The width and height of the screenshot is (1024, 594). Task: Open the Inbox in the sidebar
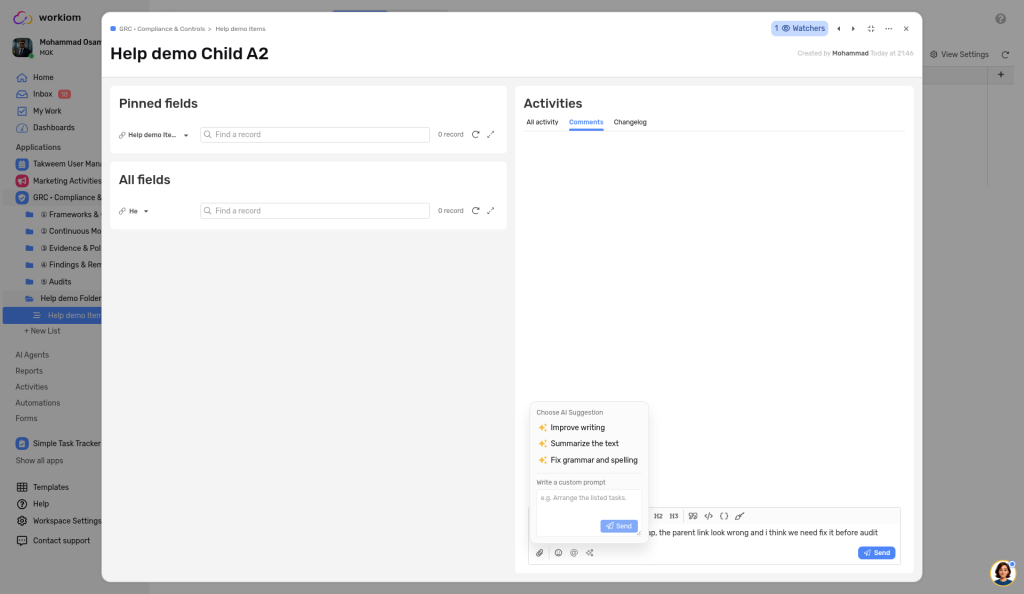(42, 94)
